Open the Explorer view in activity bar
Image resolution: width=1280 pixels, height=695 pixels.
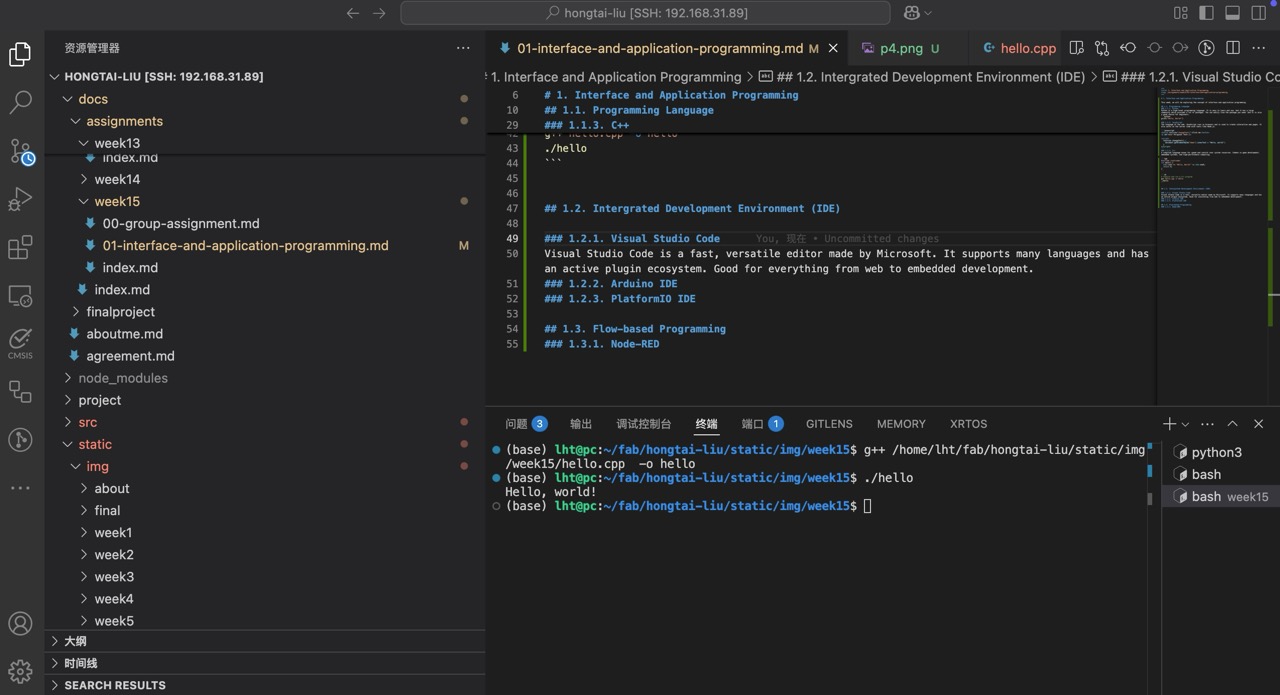[20, 54]
